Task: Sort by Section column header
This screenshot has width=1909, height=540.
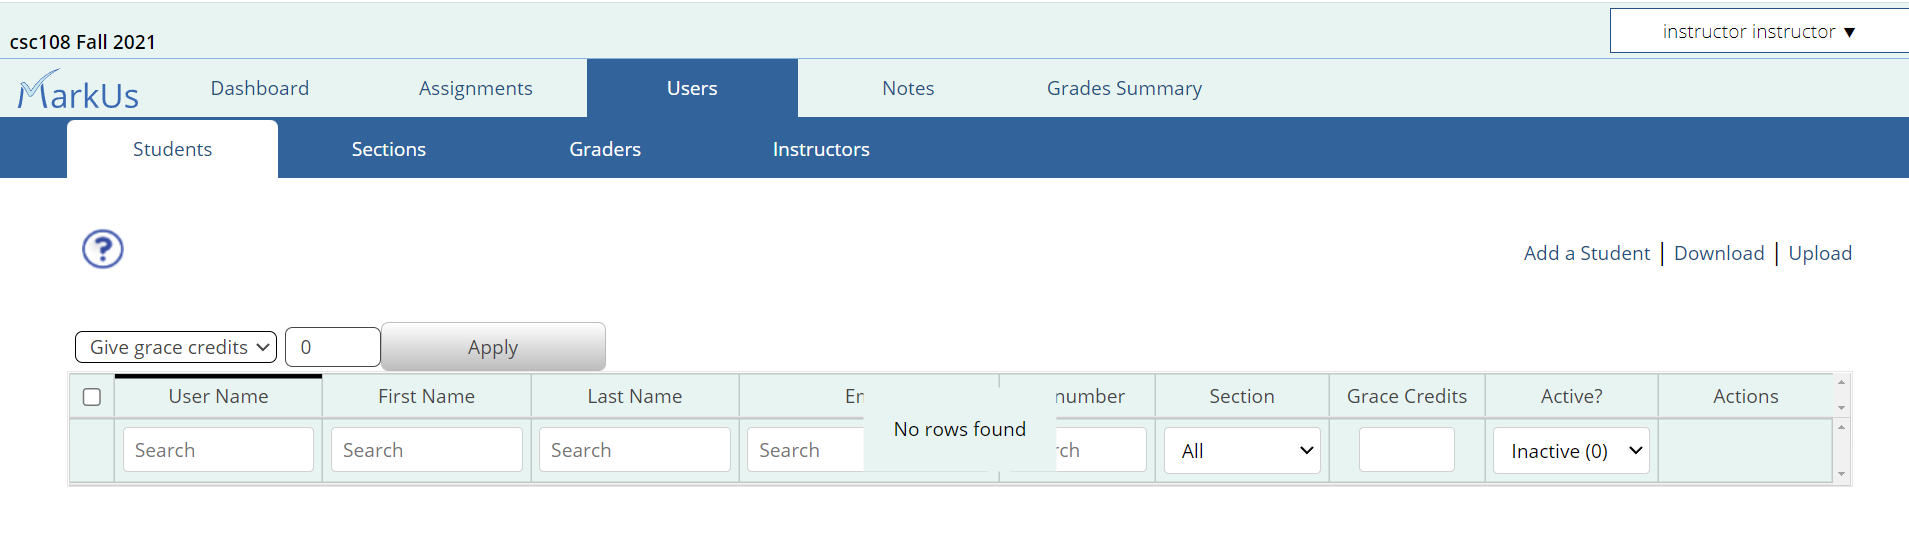Action: click(1242, 396)
